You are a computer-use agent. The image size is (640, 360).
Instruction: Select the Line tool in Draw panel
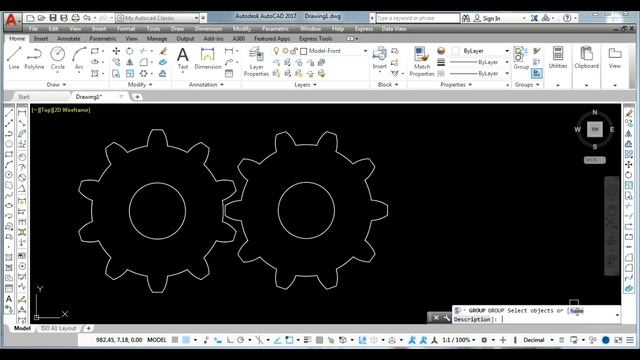click(14, 58)
